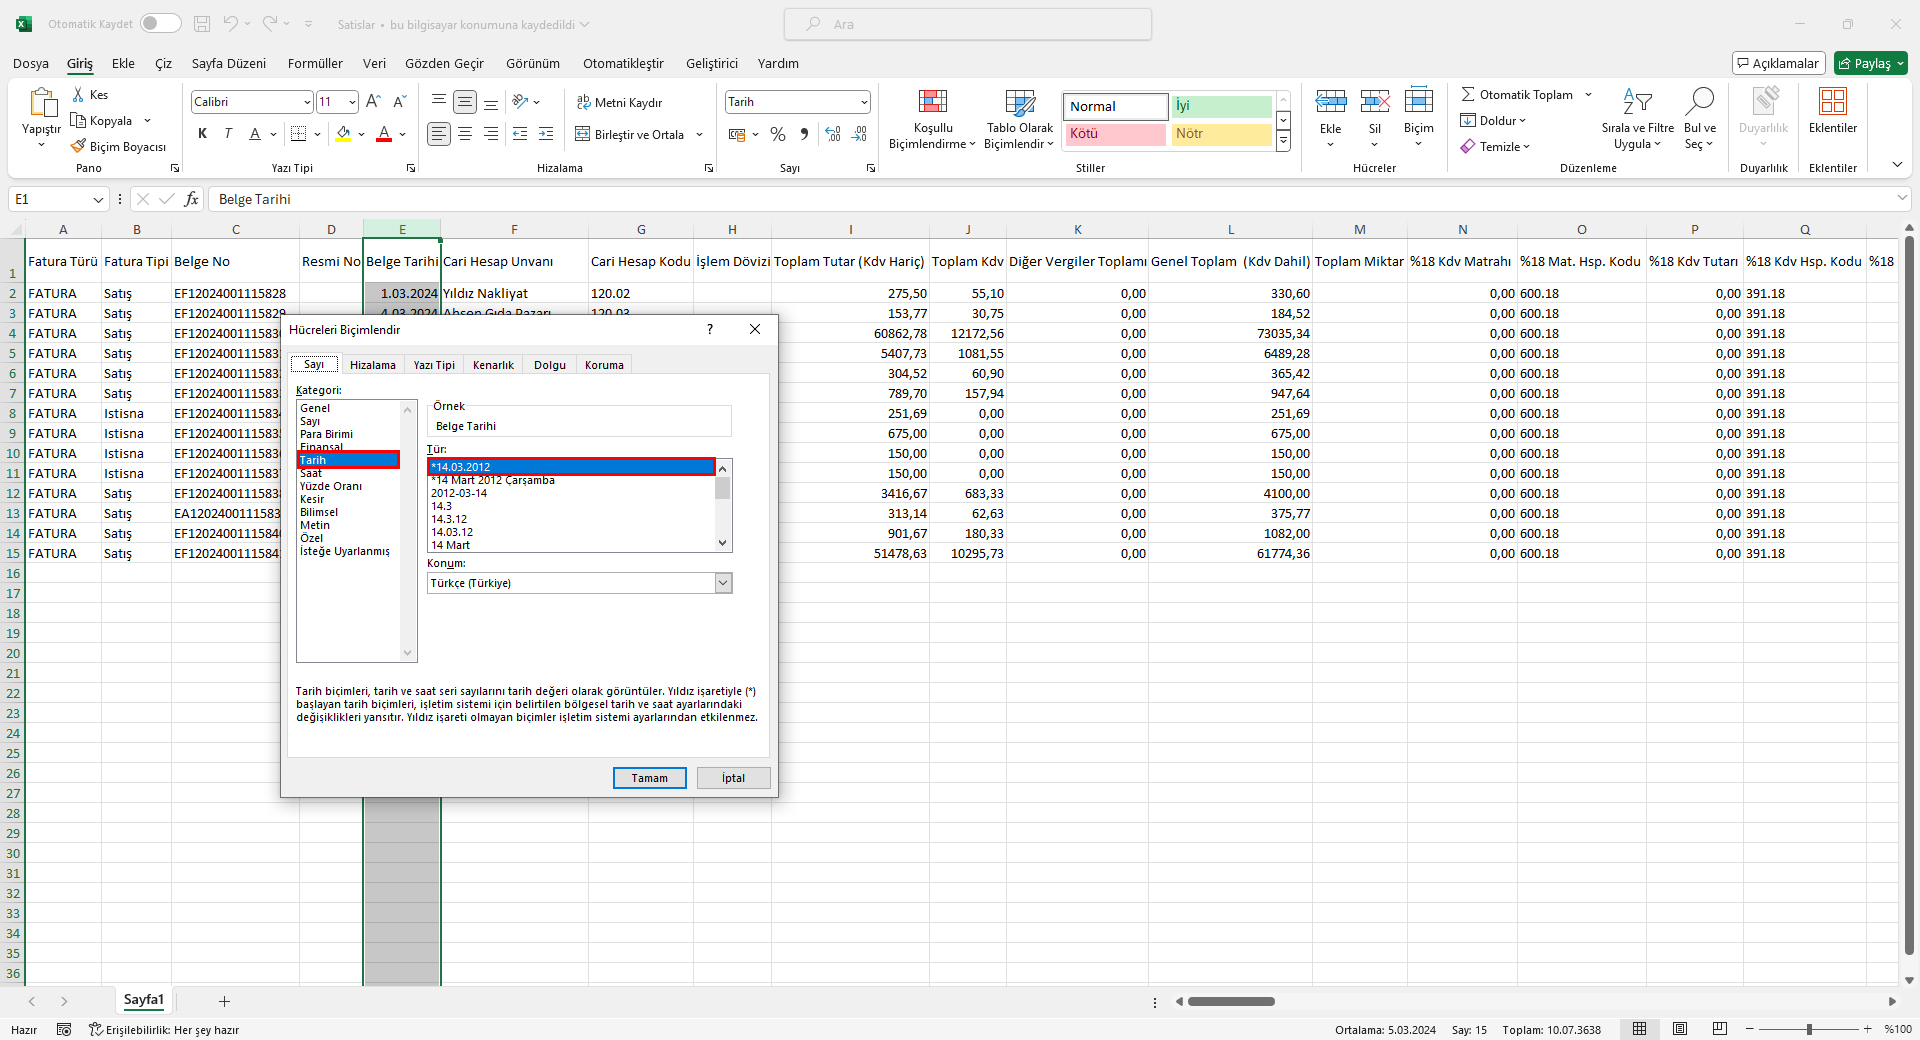Open the font size dropdown
Image resolution: width=1920 pixels, height=1040 pixels.
pos(352,102)
